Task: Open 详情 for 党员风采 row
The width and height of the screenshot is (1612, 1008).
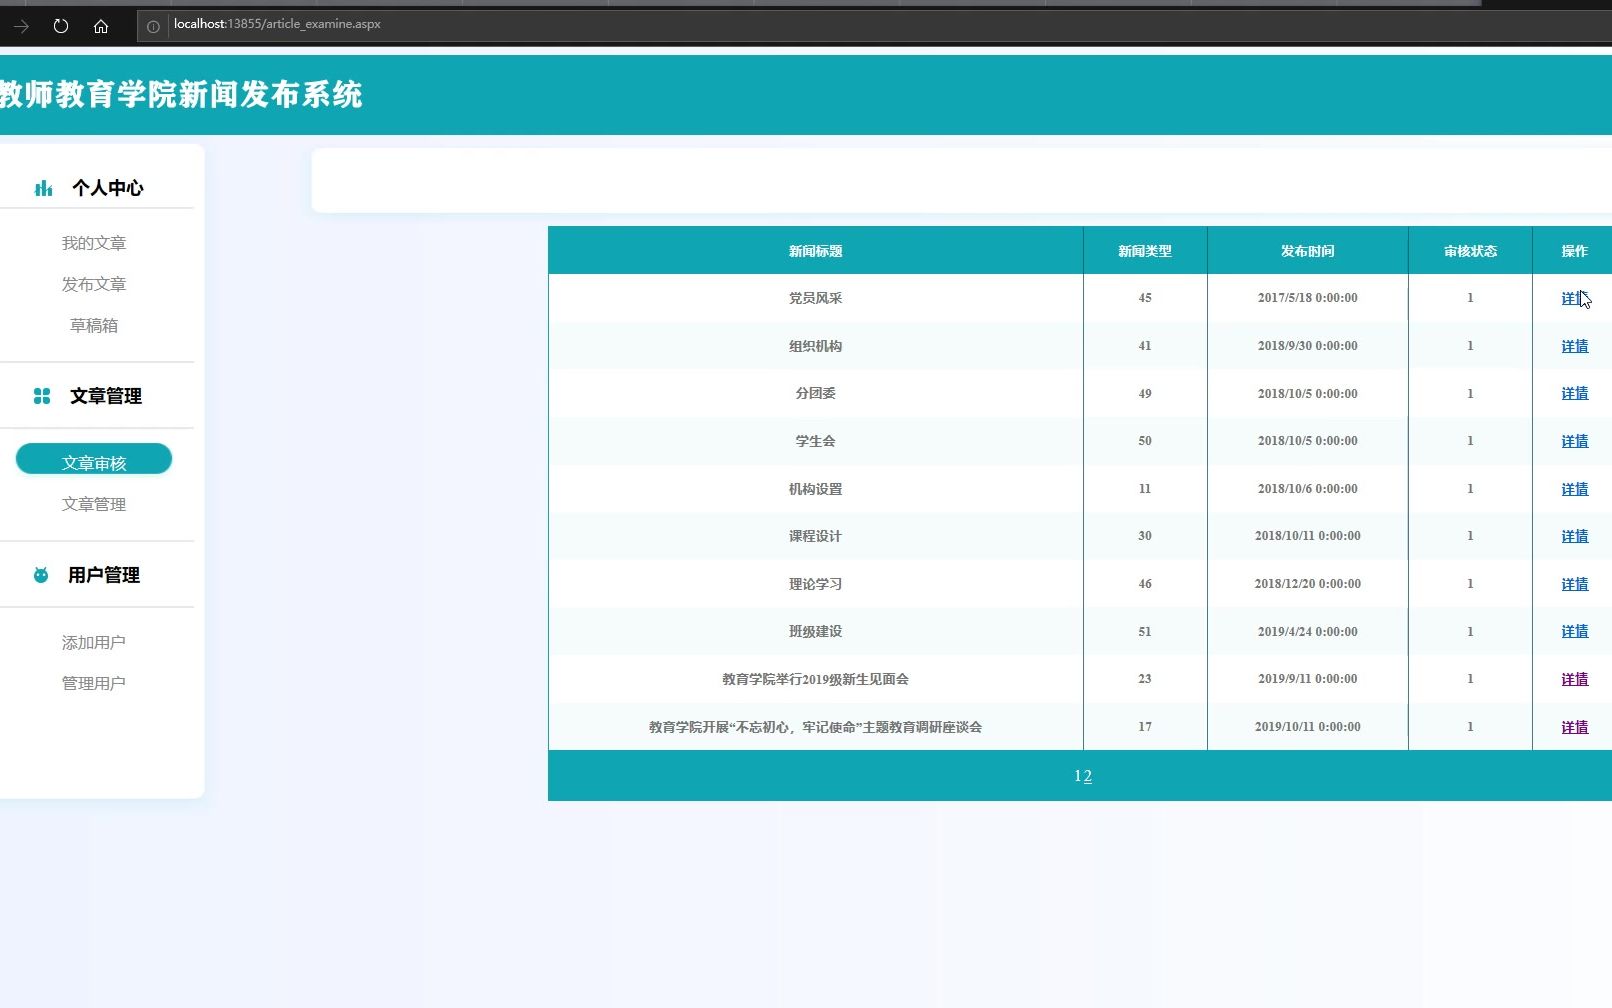Action: click(x=1574, y=298)
